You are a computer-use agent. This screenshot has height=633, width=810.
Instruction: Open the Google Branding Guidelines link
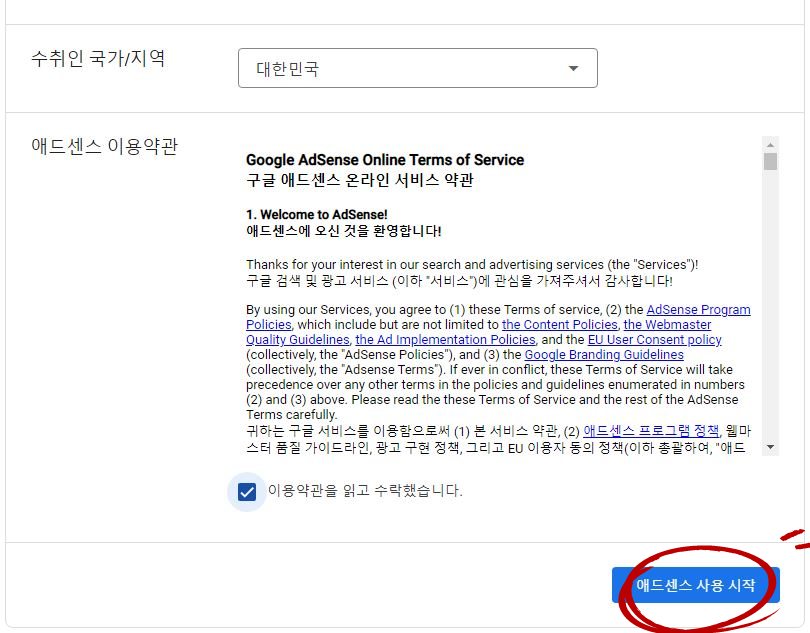[x=604, y=354]
